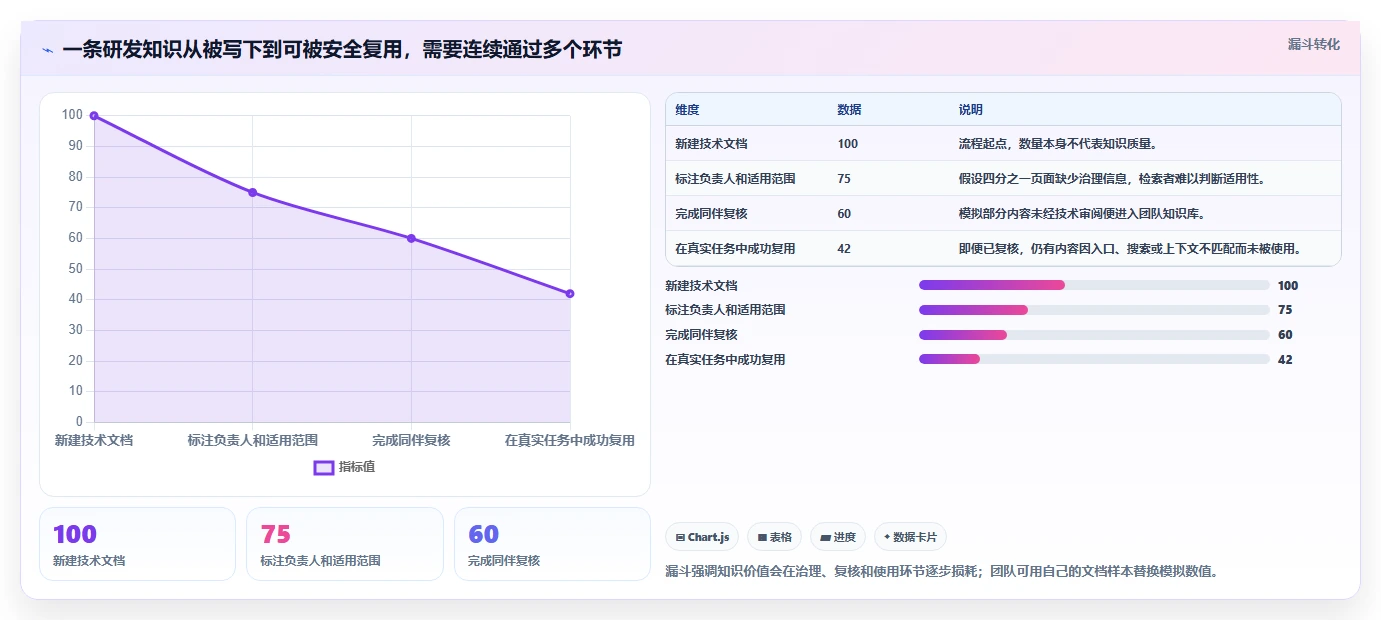Click the headline beginning '一条研发知识从被写下'

click(x=342, y=49)
